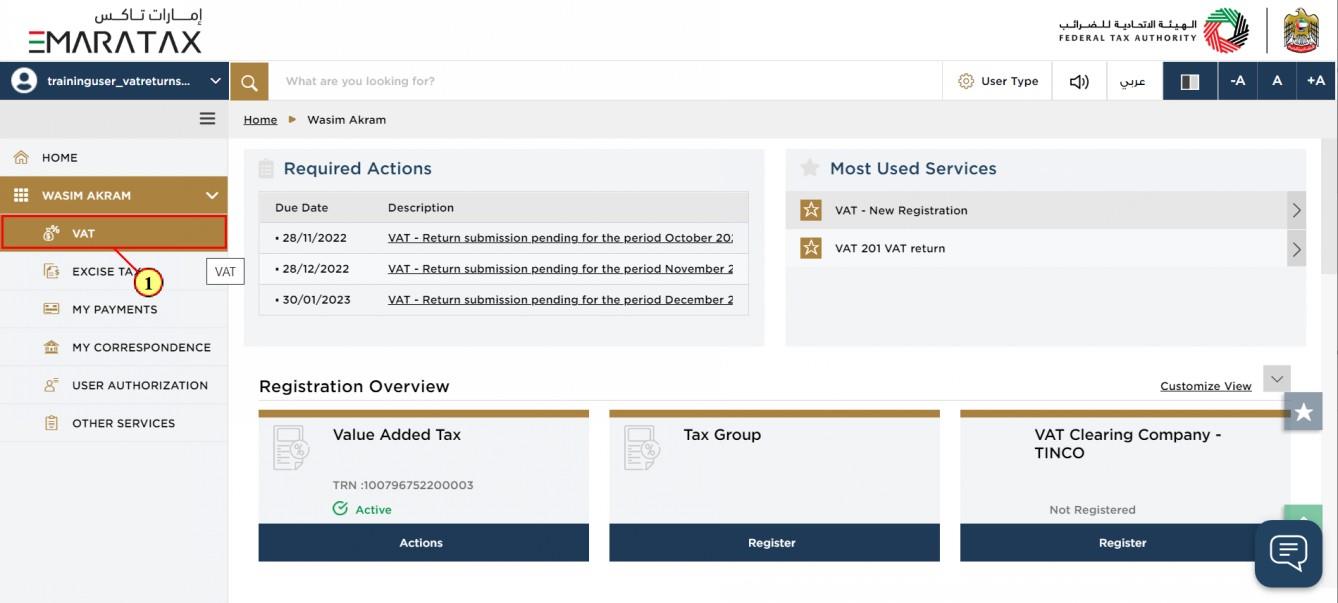This screenshot has width=1338, height=603.
Task: Click the star icon beside VAT 201 VAT return
Action: pos(811,248)
